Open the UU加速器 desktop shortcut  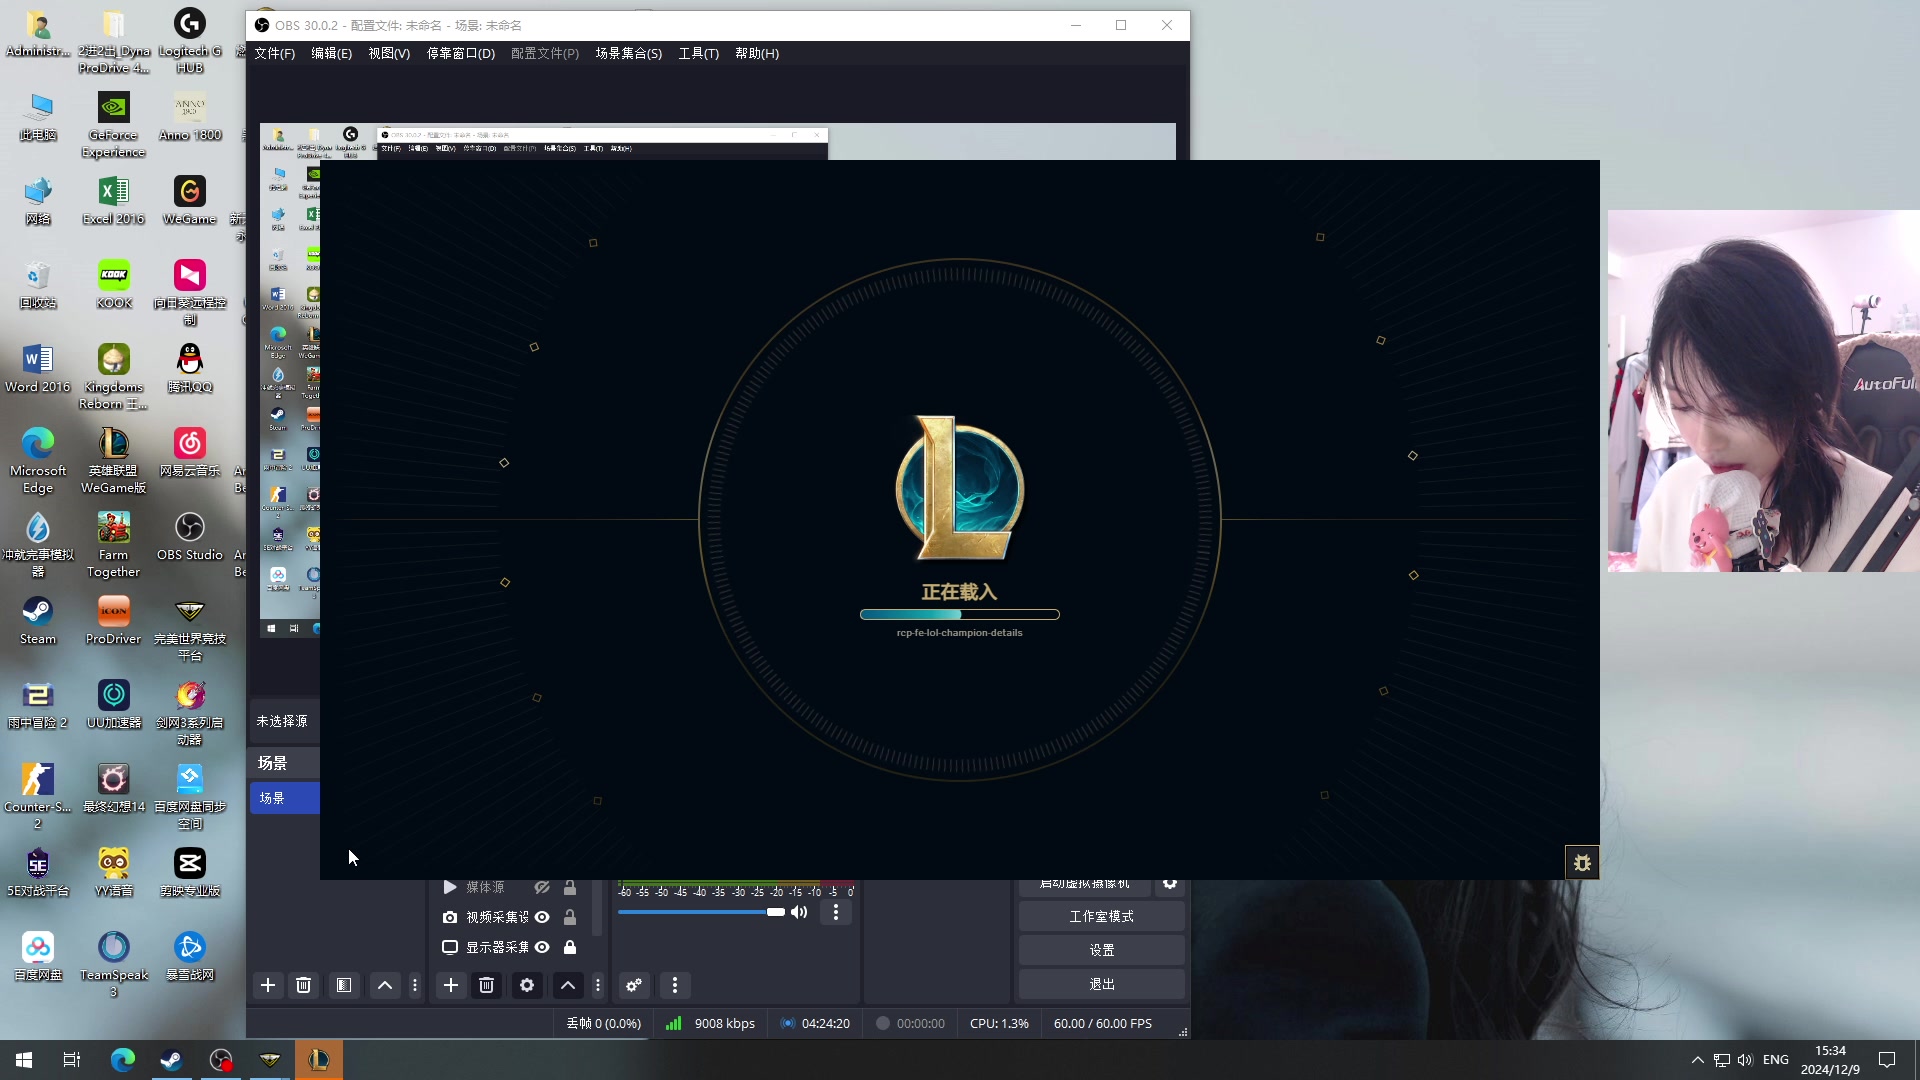click(114, 706)
